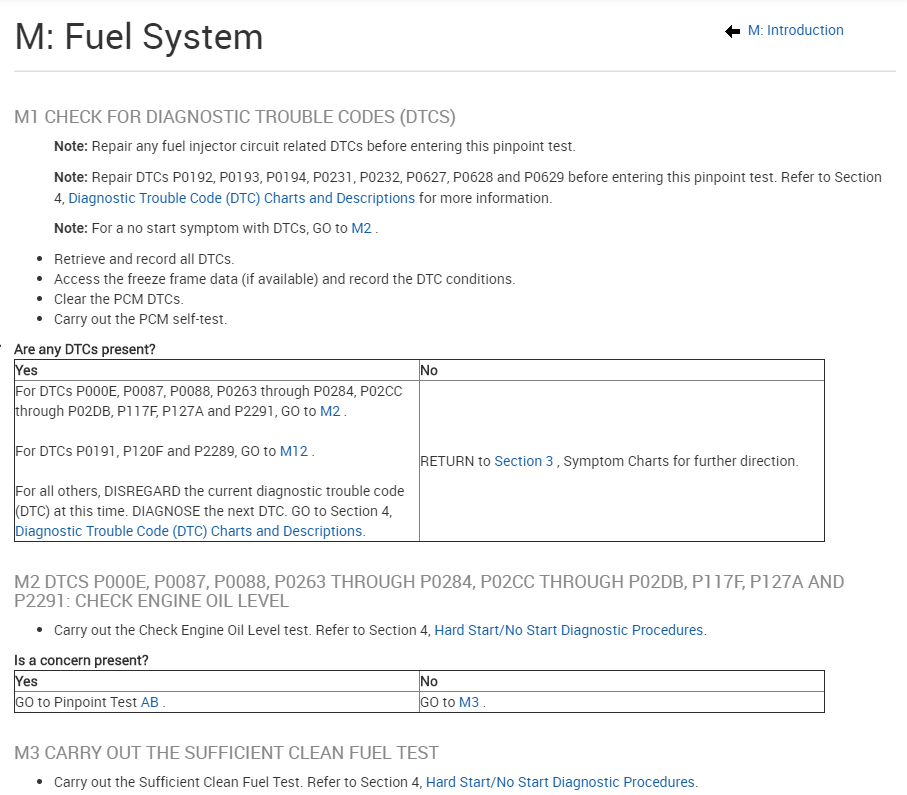
Task: Click the 'Clear the PCM DTCs' bullet
Action: (119, 299)
